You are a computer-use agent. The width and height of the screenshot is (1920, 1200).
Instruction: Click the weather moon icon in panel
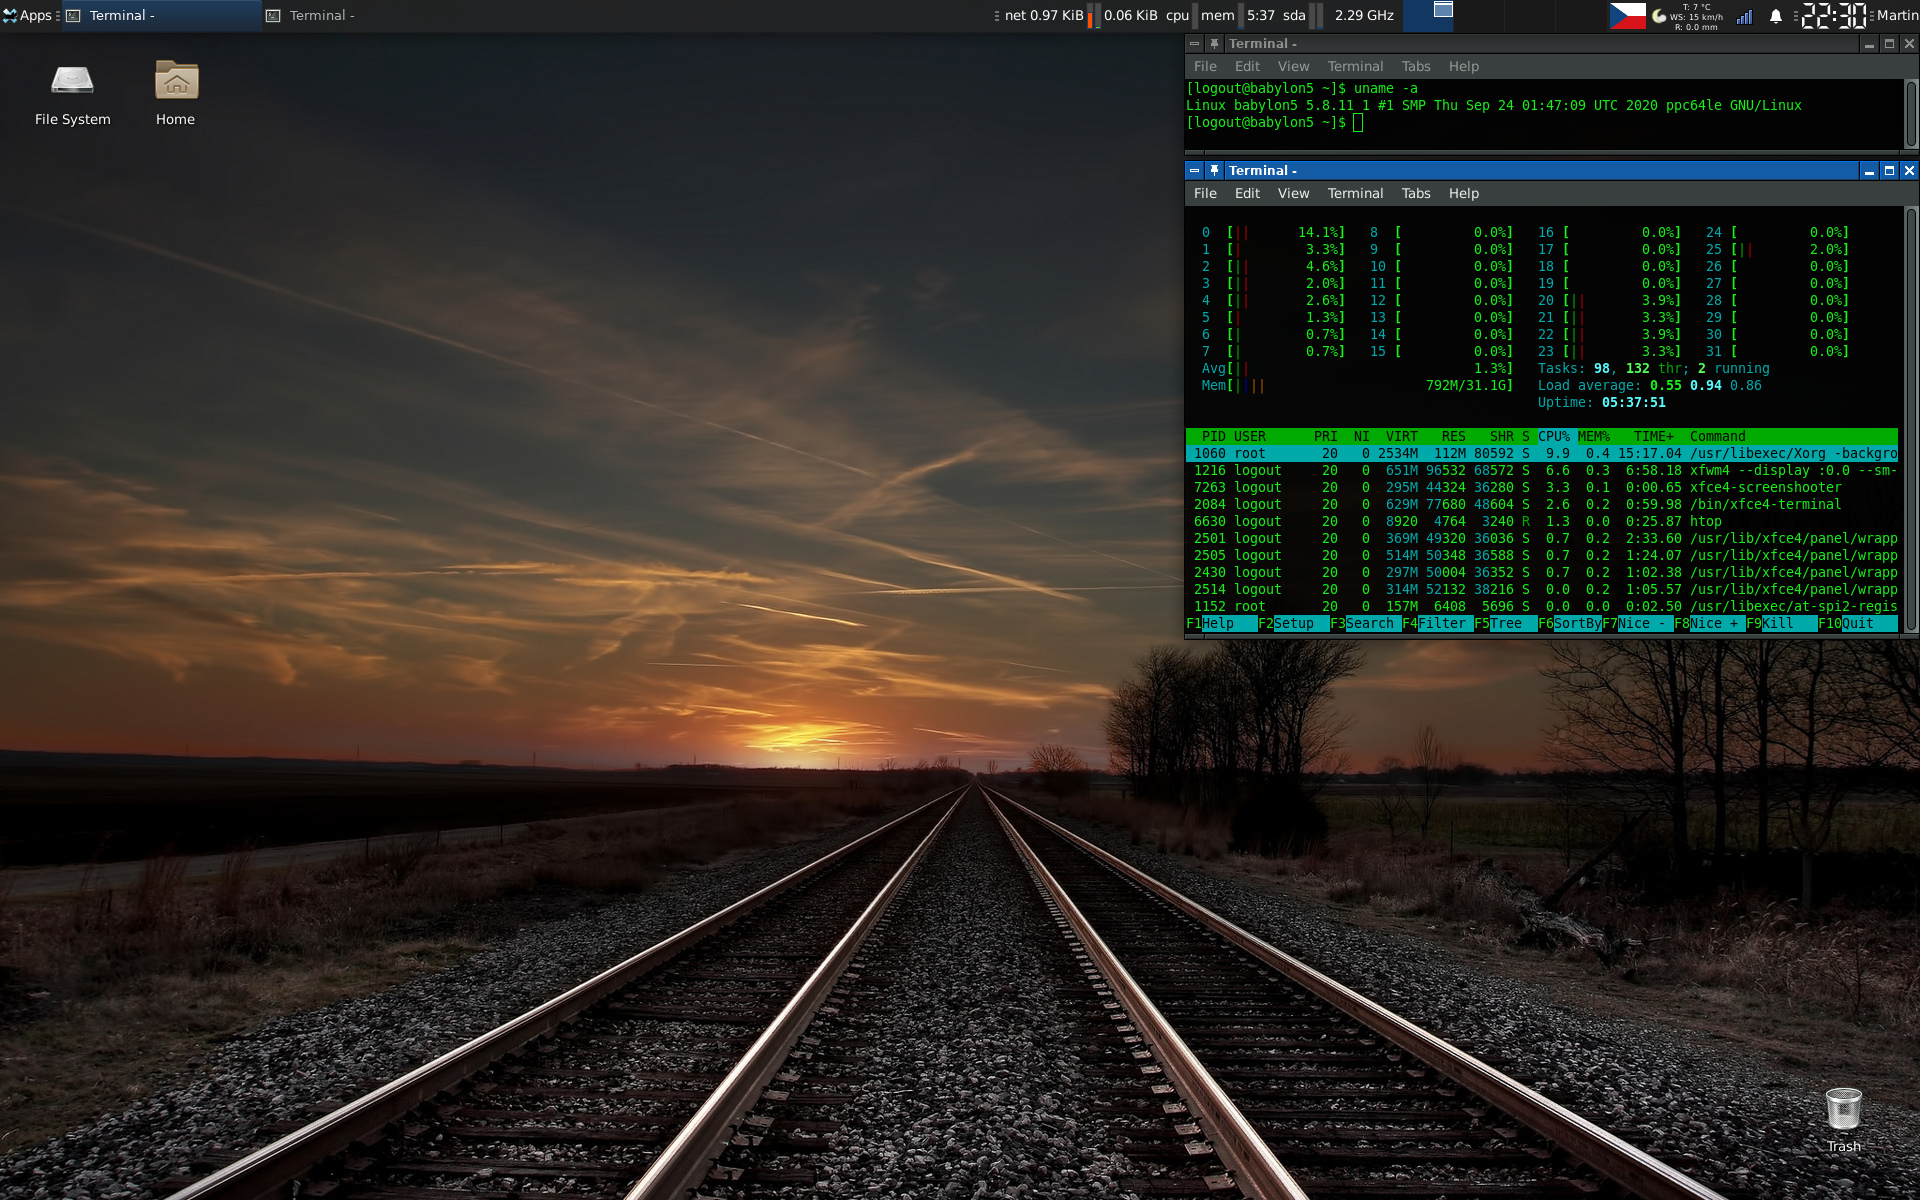click(x=1660, y=16)
